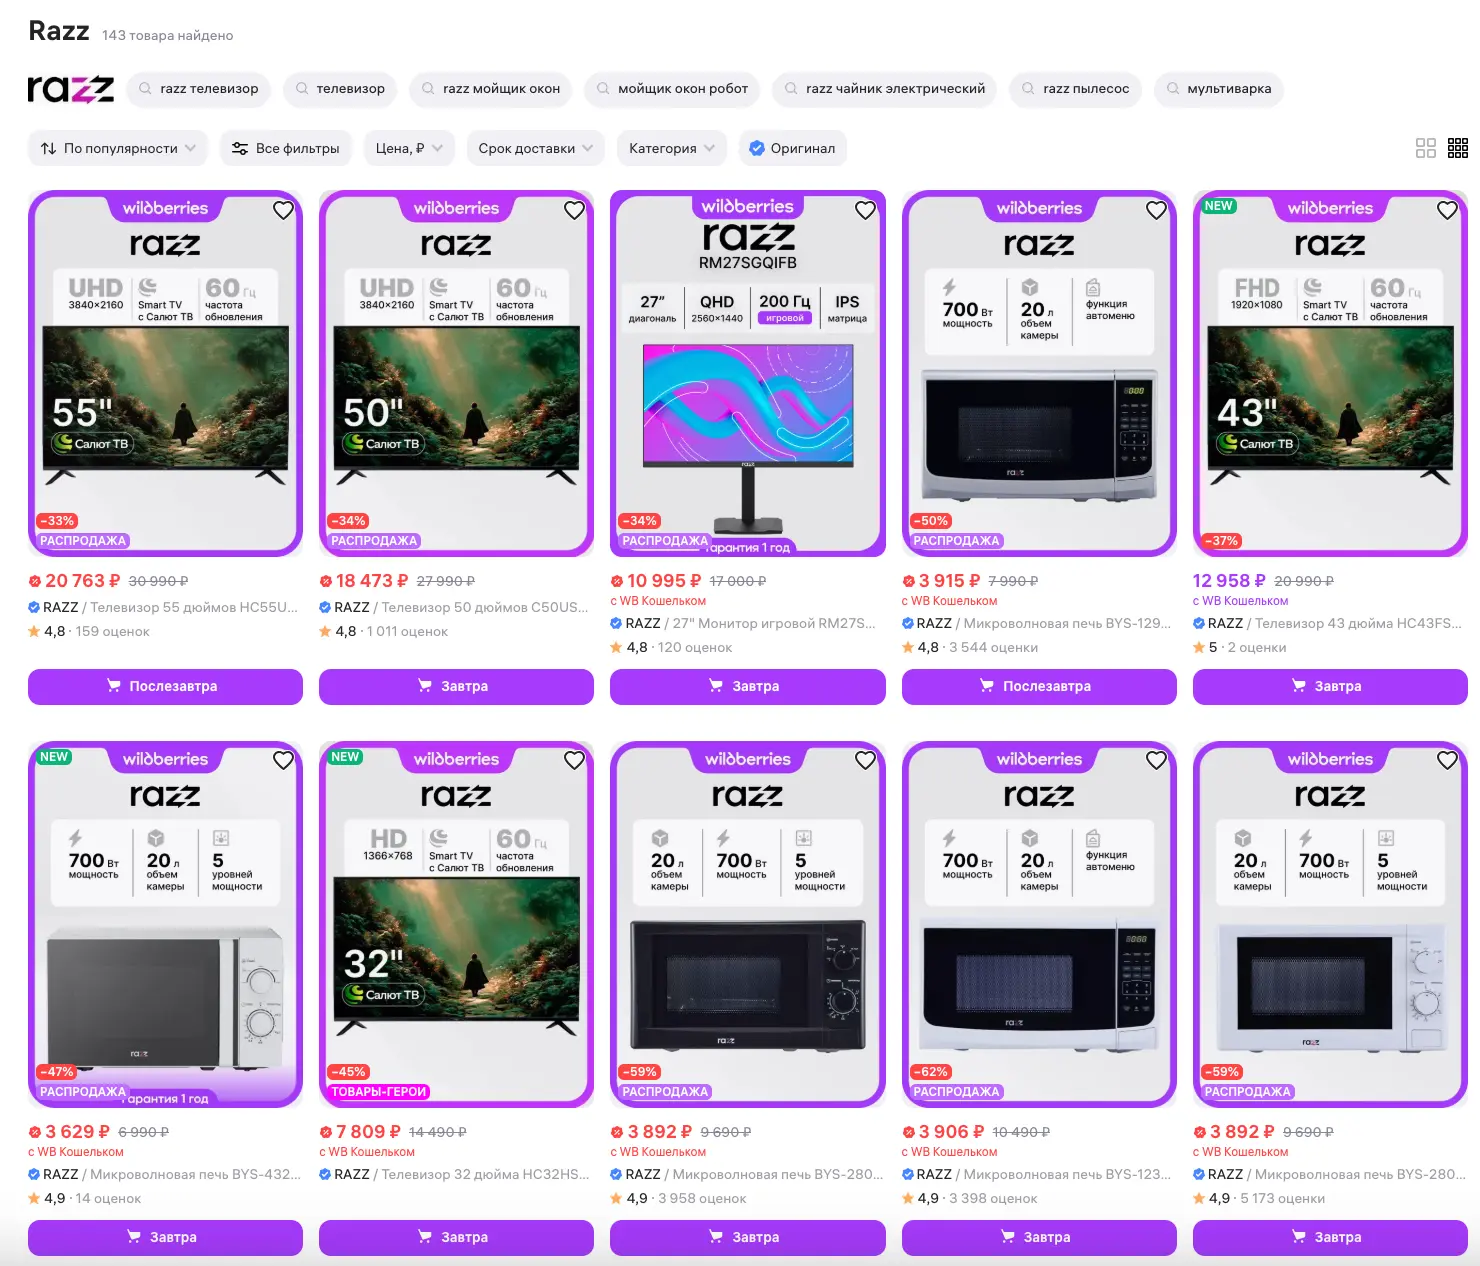Select the мойщик окон робот suggestion chip
This screenshot has width=1480, height=1266.
click(x=672, y=89)
